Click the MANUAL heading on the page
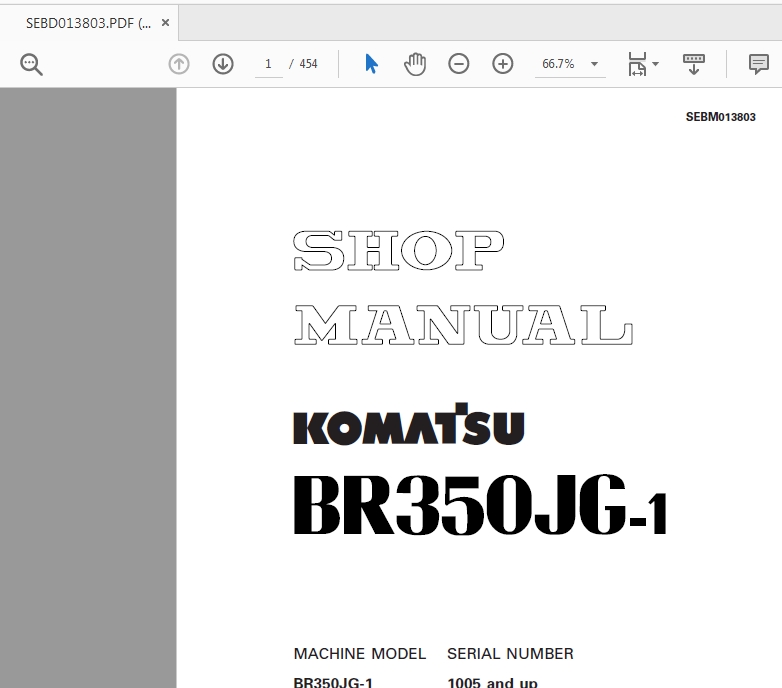This screenshot has width=782, height=688. 463,325
